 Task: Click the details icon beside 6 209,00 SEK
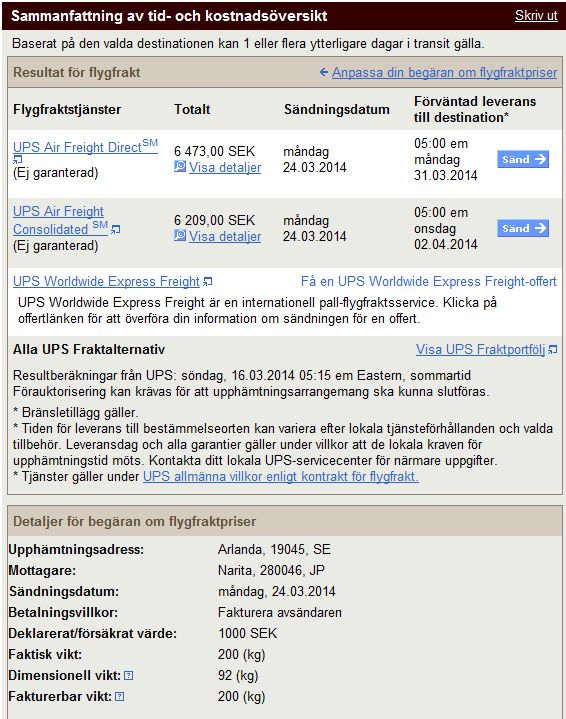click(180, 236)
